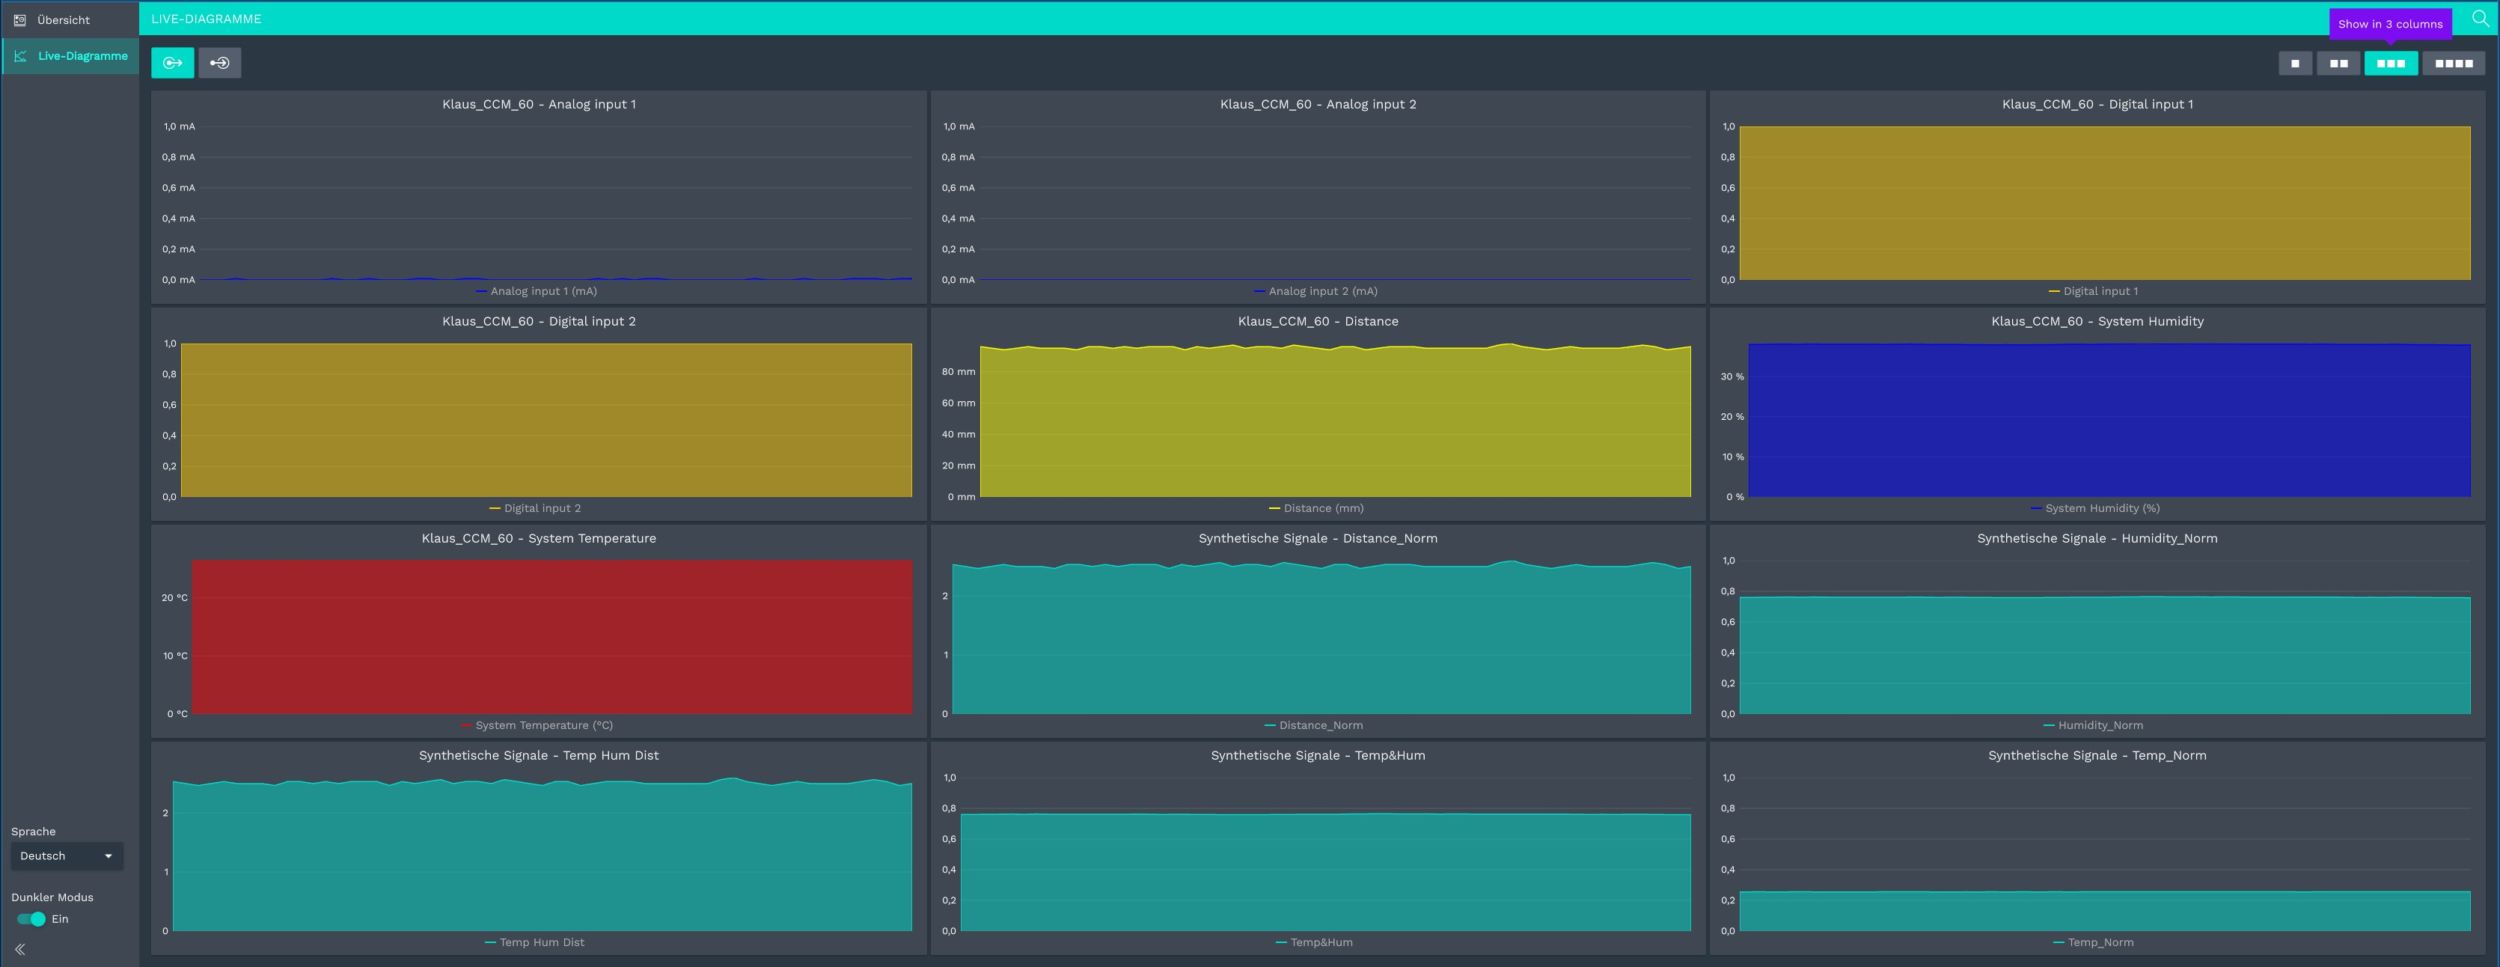Click the Klaus_CCM_60 - Analog input 2 title

click(x=1318, y=104)
